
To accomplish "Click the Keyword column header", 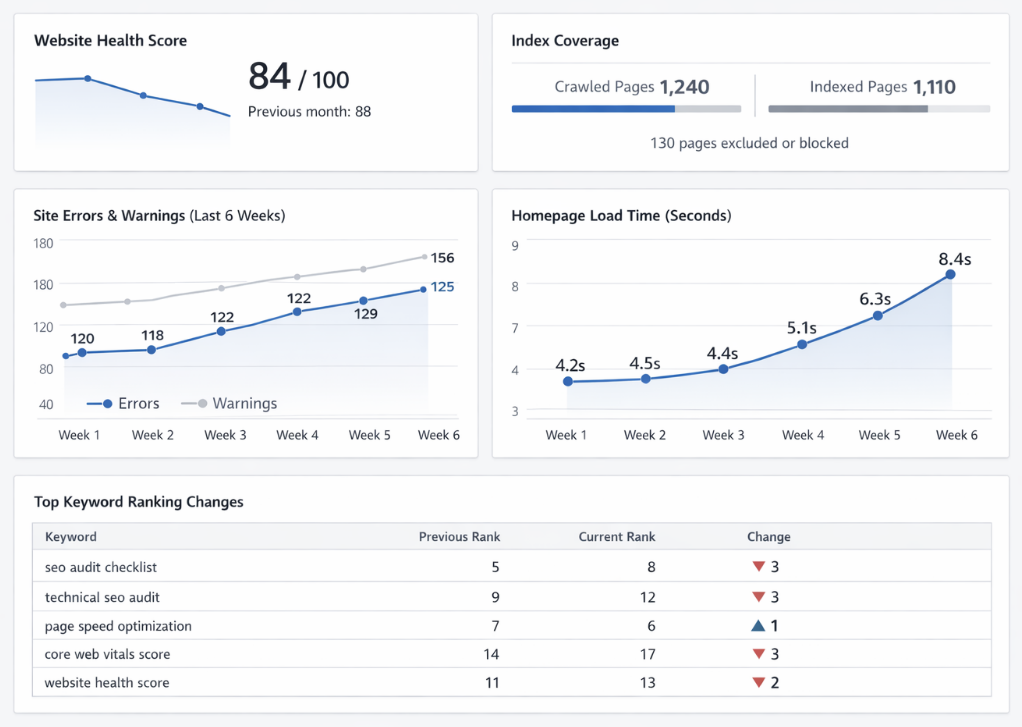I will click(71, 537).
